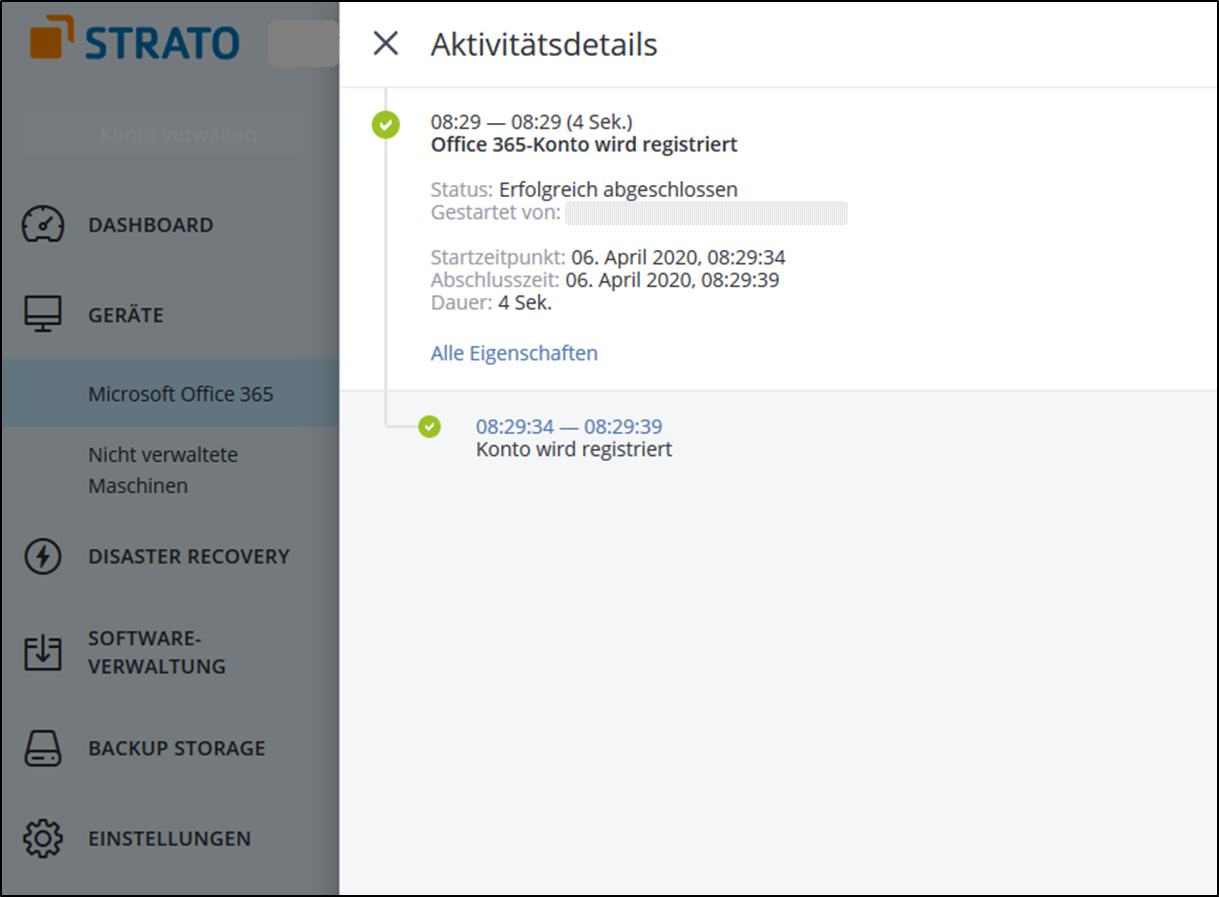Screen dimensions: 1219x897
Task: Select the Dashboard speedometer icon
Action: (x=41, y=224)
